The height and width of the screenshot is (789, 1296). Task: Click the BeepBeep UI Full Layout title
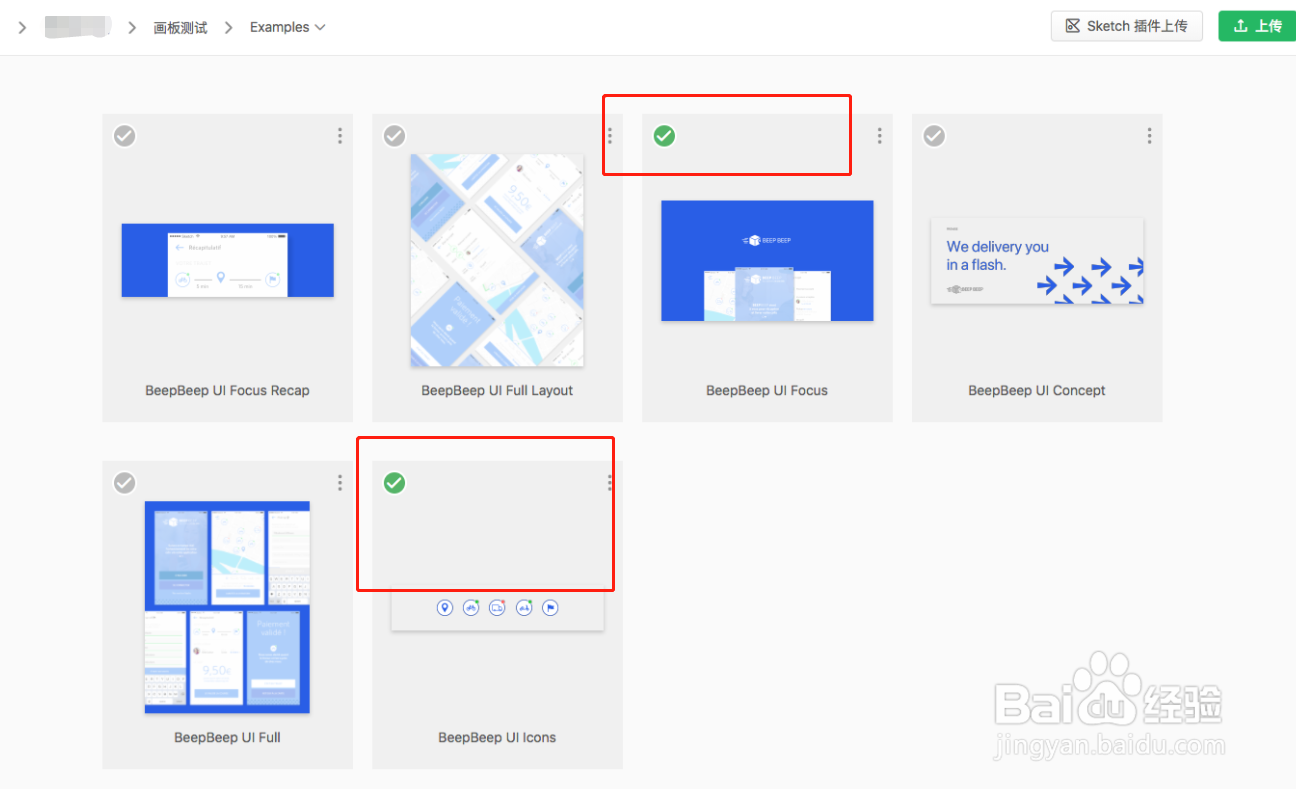[x=497, y=391]
